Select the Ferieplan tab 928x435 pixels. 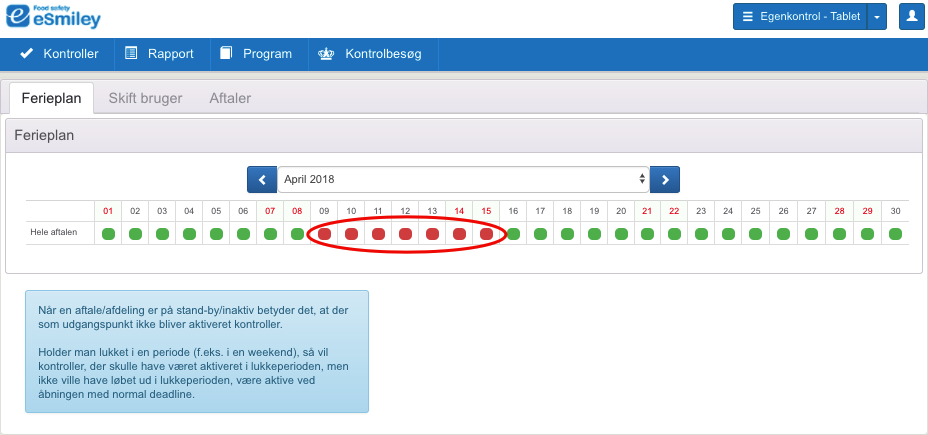[51, 98]
